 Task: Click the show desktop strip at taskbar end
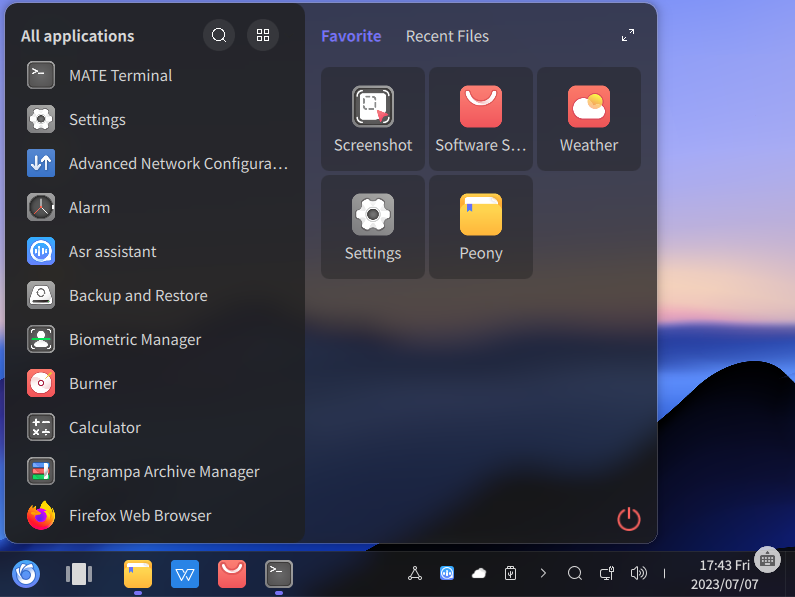(x=790, y=574)
